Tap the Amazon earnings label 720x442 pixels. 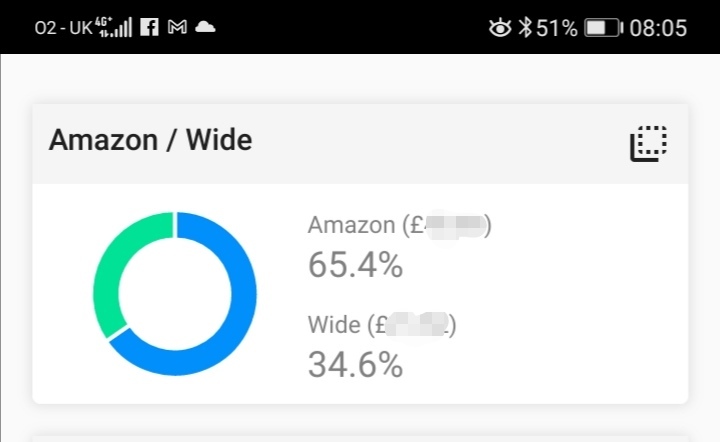tap(399, 226)
